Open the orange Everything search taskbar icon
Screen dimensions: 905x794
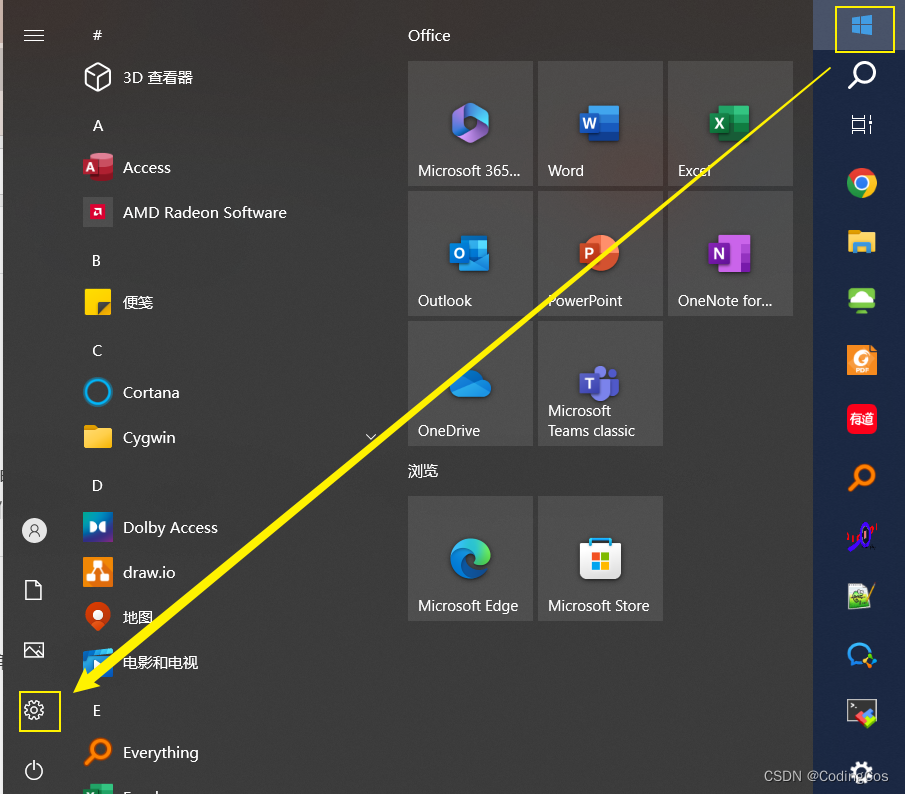pos(862,478)
